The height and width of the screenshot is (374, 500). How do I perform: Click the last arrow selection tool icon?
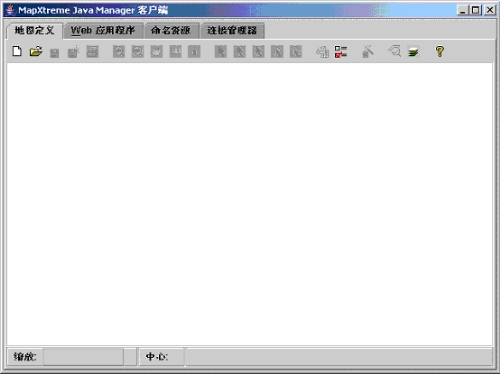coord(296,52)
